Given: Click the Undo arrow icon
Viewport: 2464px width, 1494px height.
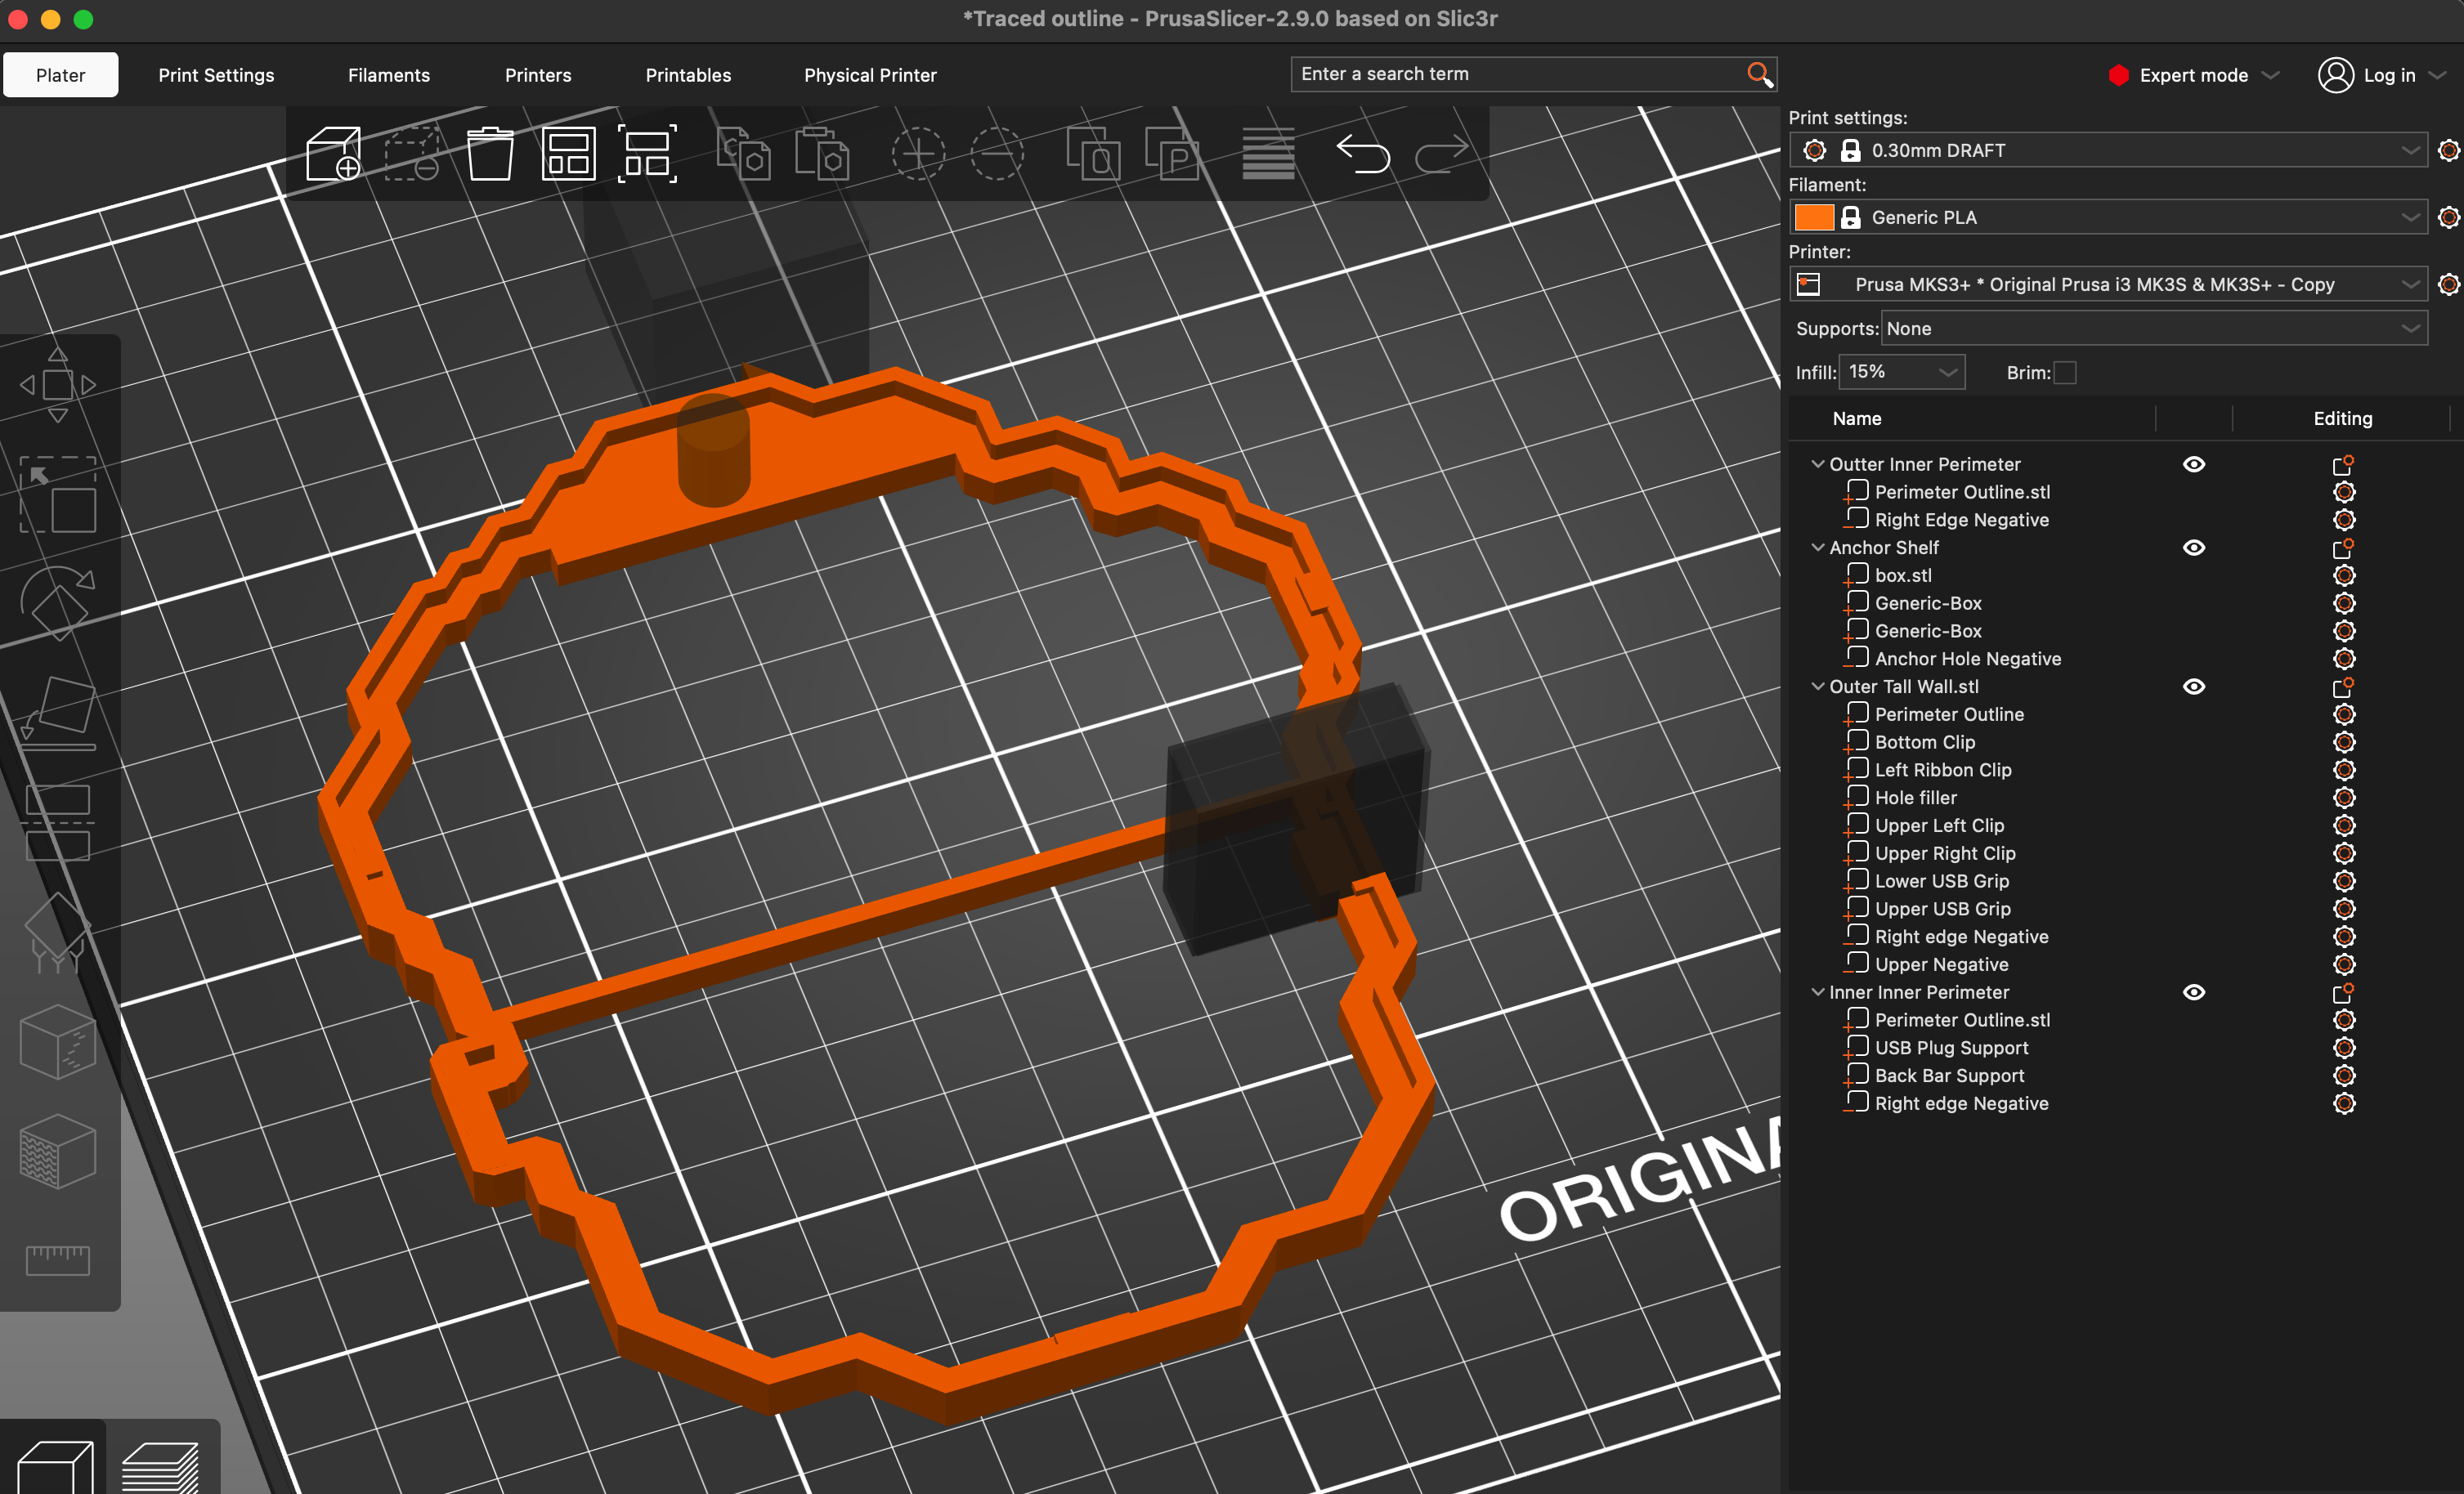Looking at the screenshot, I should (1363, 154).
